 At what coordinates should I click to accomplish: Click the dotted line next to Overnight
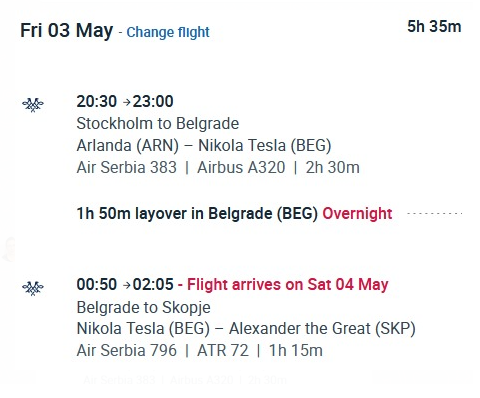coord(435,213)
